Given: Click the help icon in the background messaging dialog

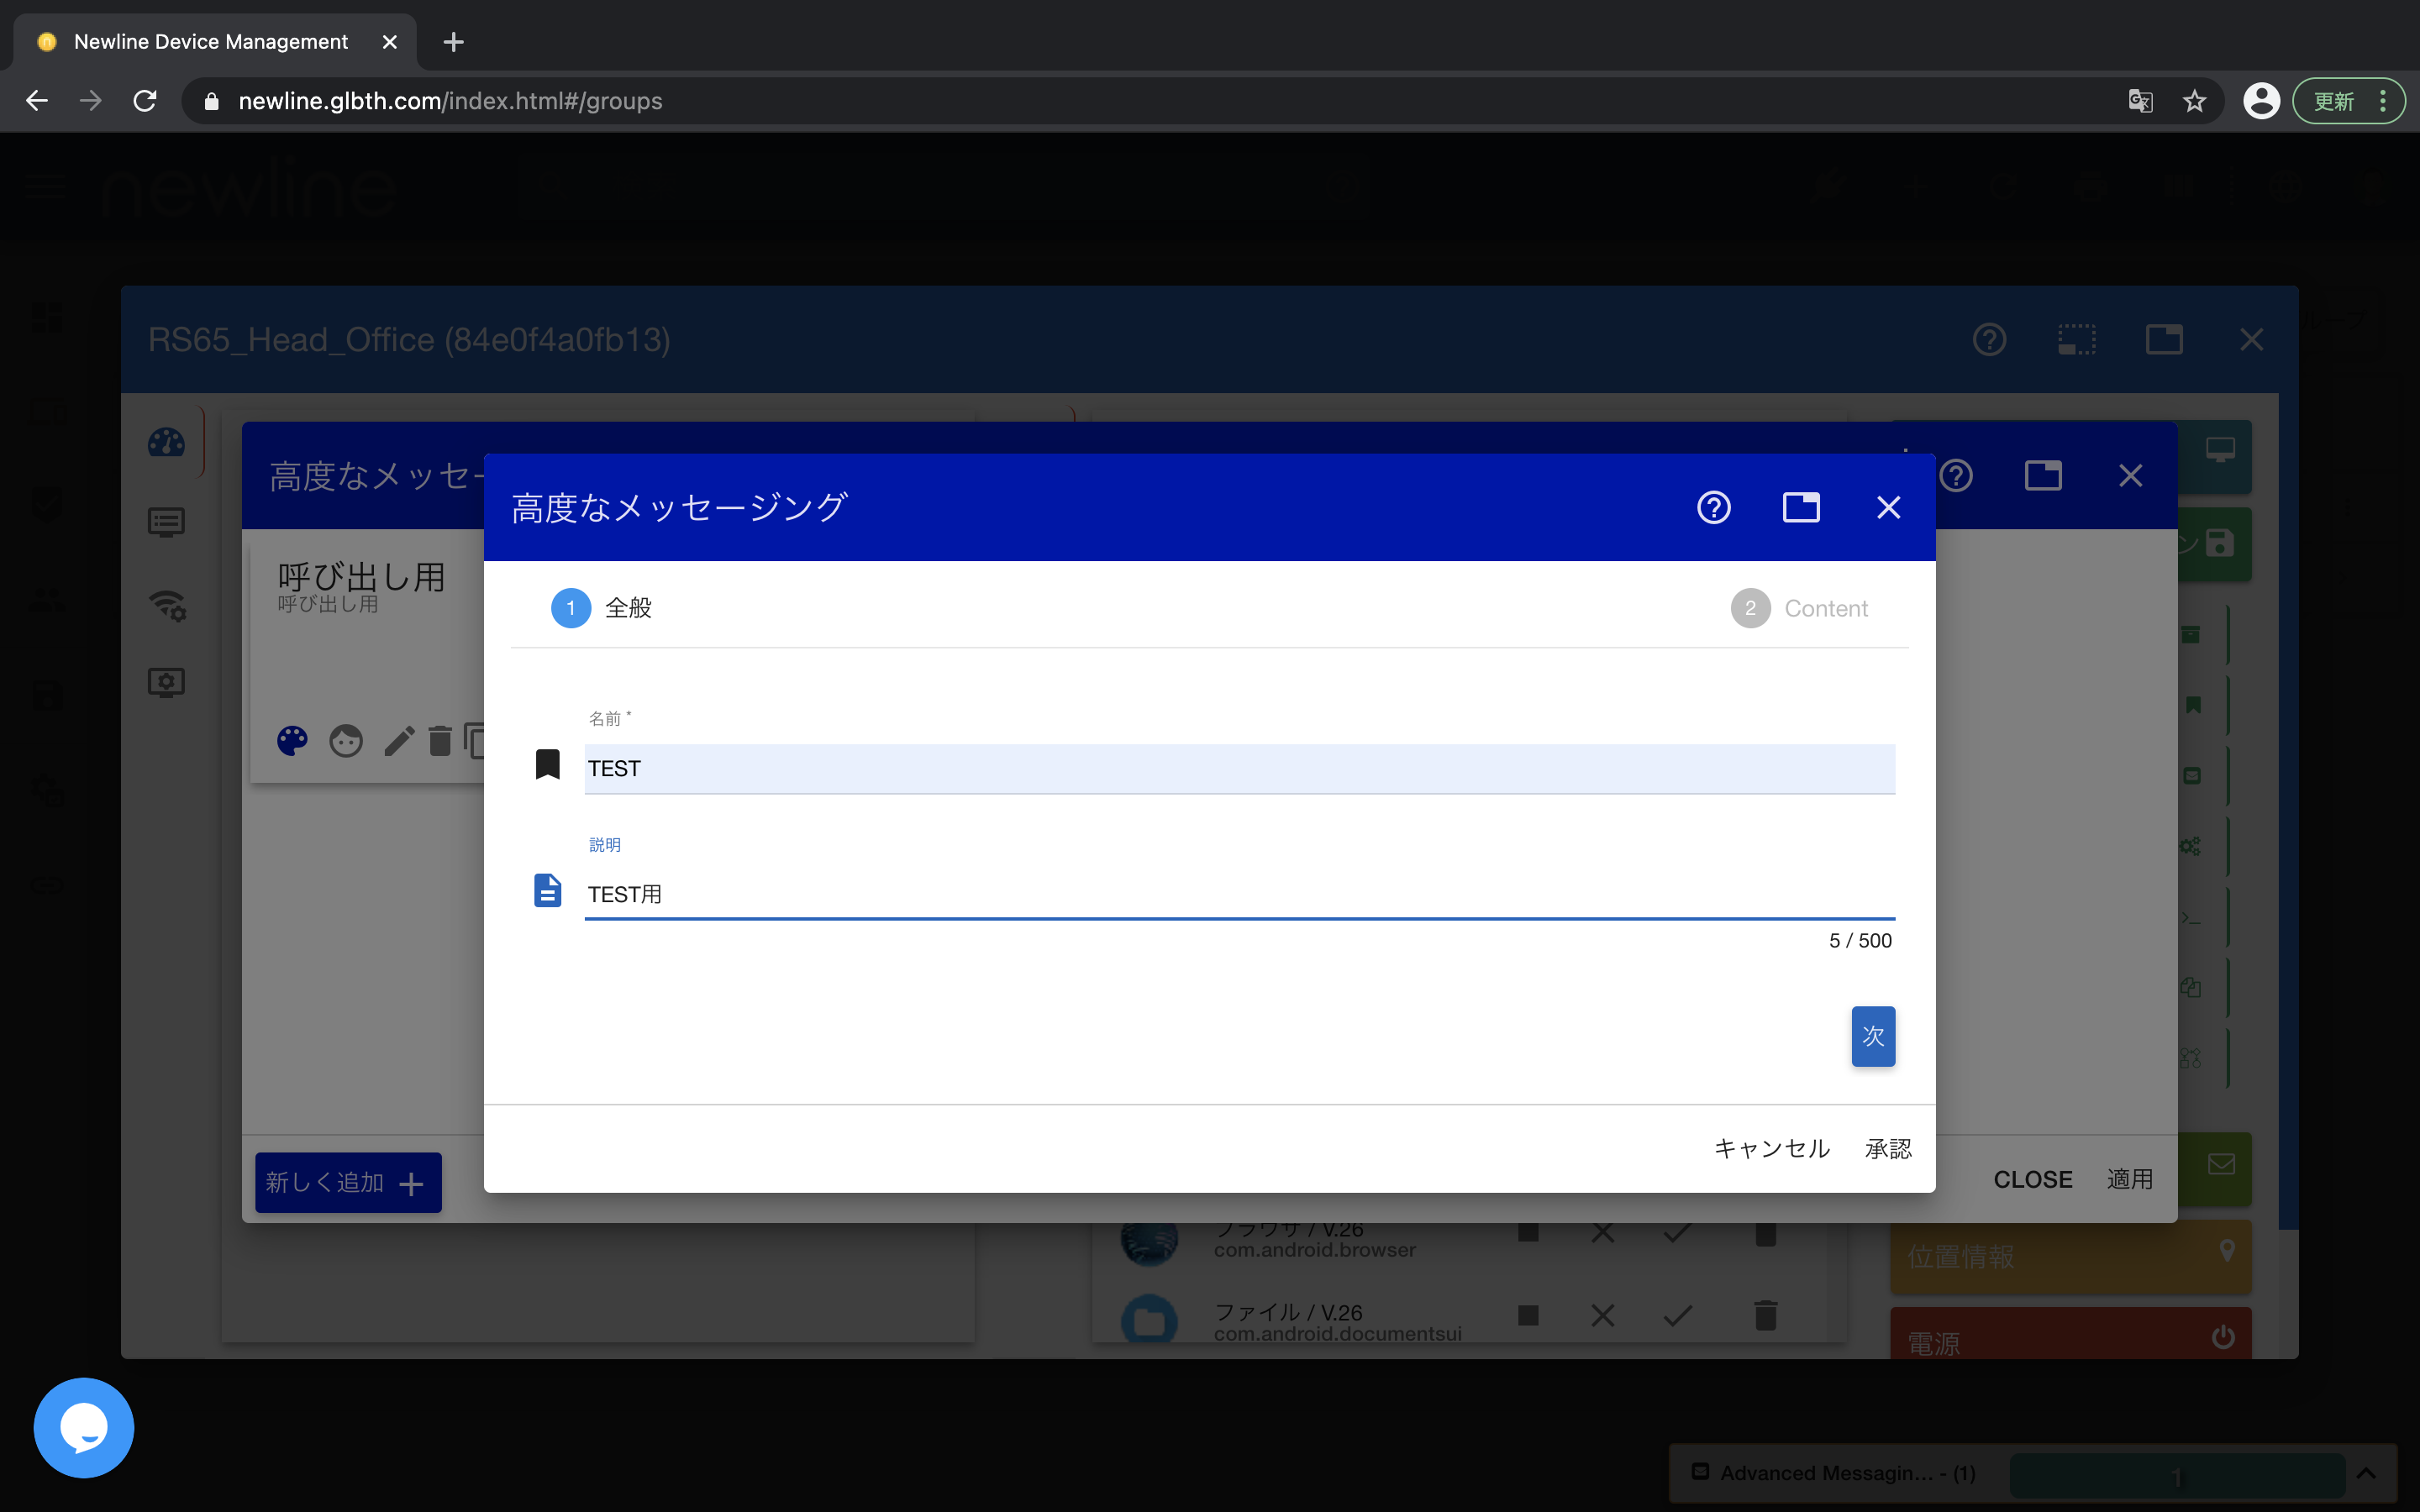Looking at the screenshot, I should [x=1956, y=476].
